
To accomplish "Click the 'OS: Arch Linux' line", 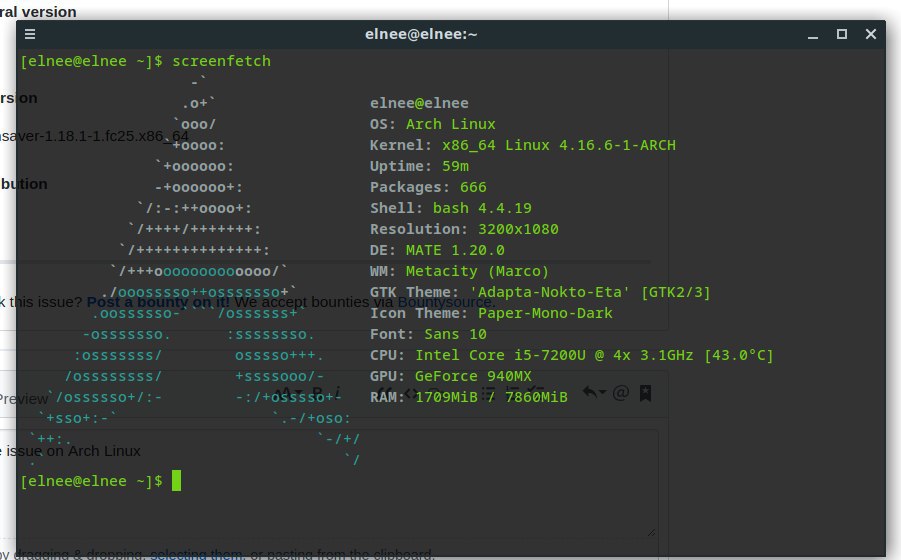I will (433, 124).
